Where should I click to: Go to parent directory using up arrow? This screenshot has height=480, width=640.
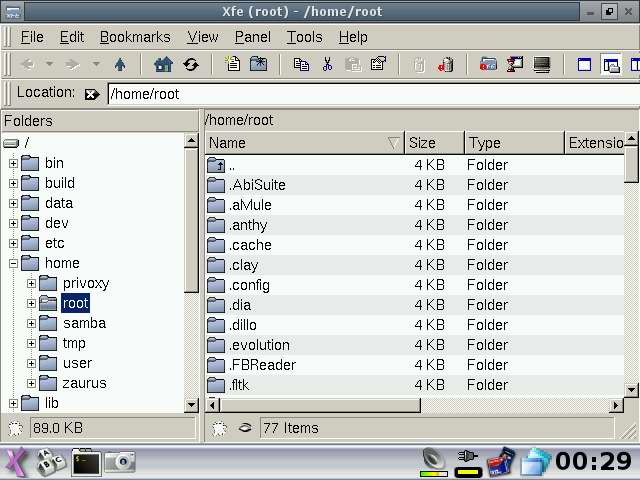point(121,64)
